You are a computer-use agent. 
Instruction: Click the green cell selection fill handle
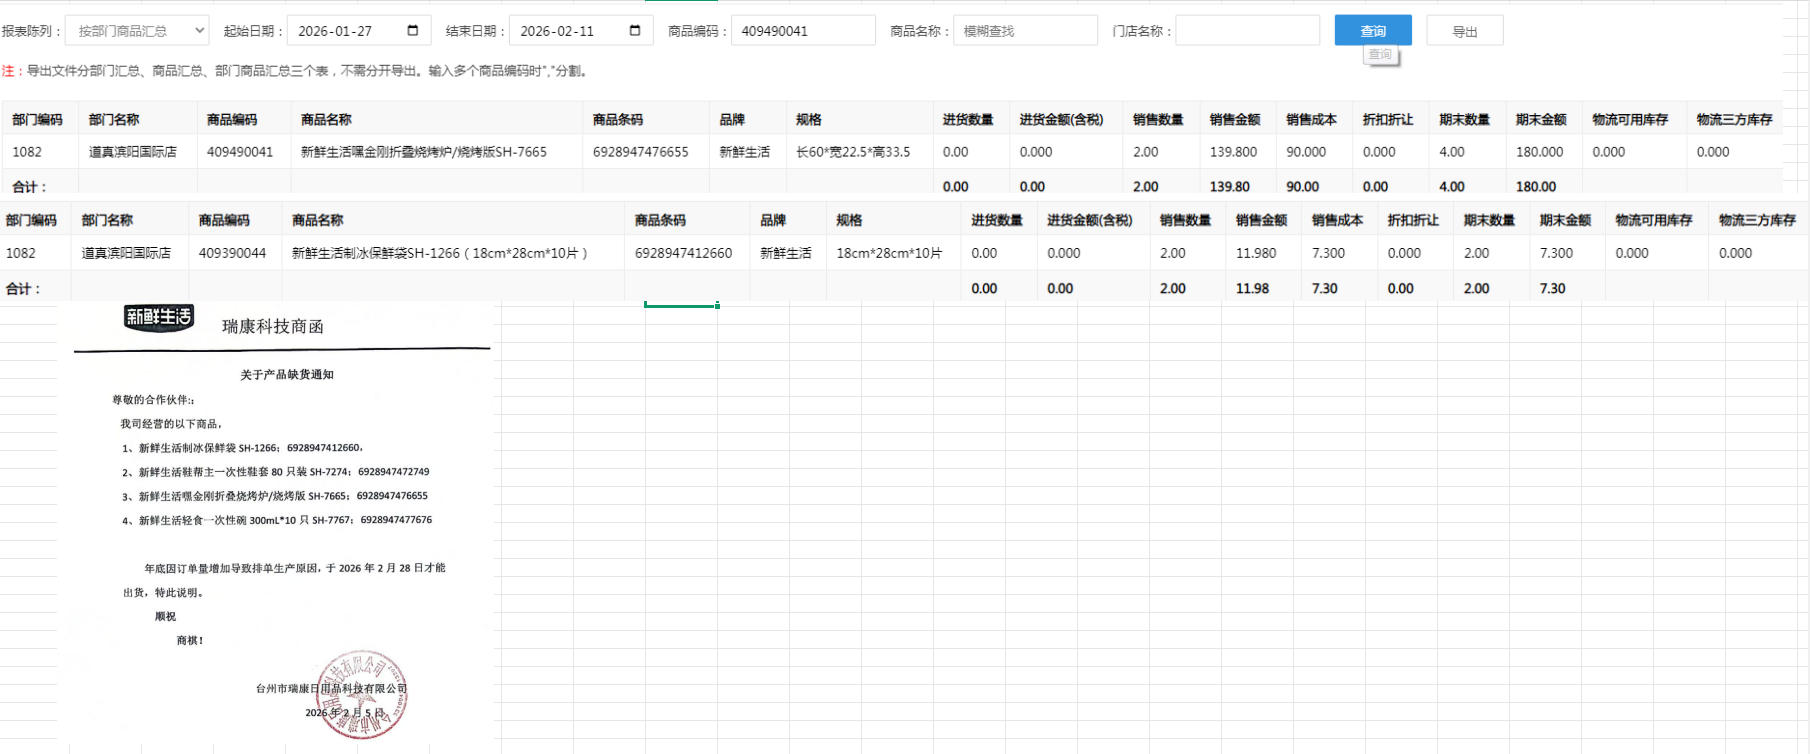pyautogui.click(x=717, y=305)
